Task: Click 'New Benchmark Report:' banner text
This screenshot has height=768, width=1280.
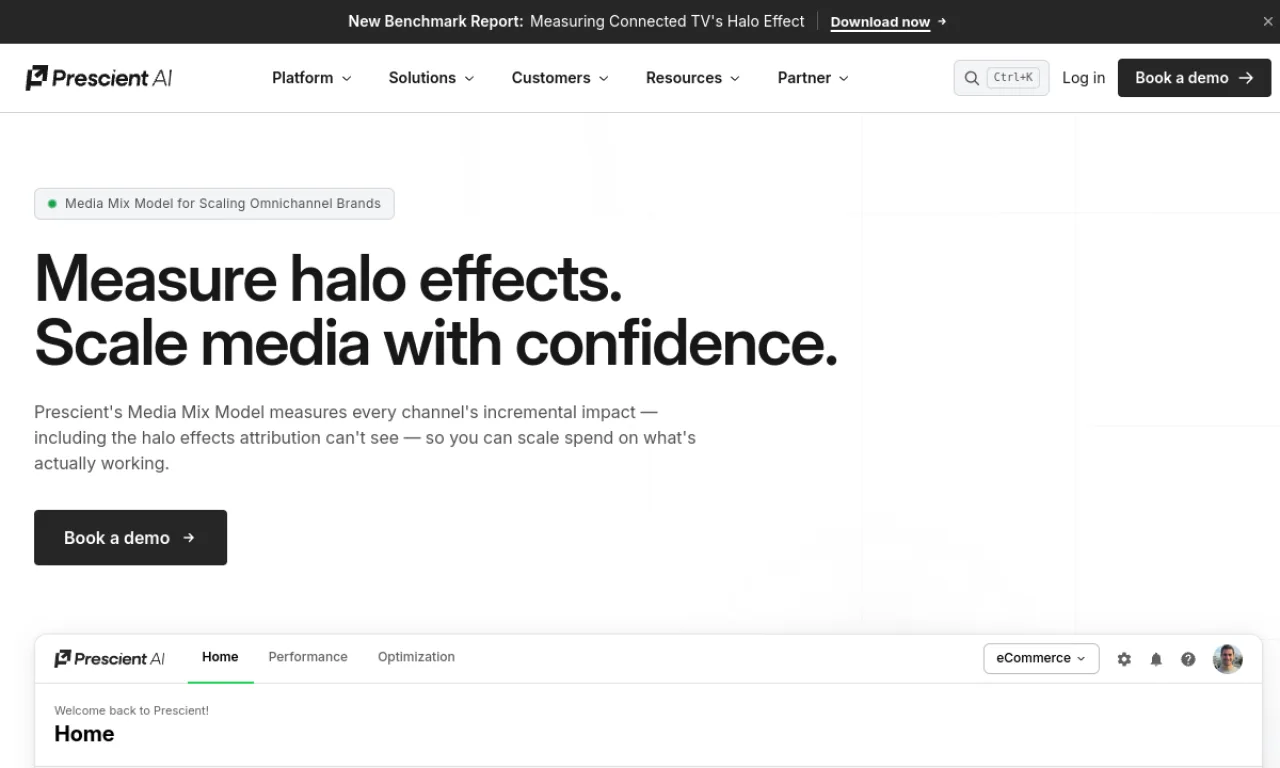Action: point(436,21)
